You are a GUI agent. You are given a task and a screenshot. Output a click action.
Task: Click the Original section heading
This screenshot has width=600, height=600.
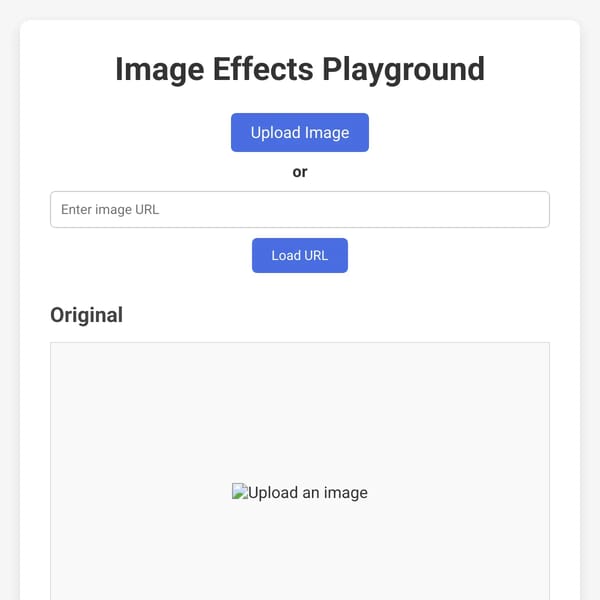[x=86, y=315]
